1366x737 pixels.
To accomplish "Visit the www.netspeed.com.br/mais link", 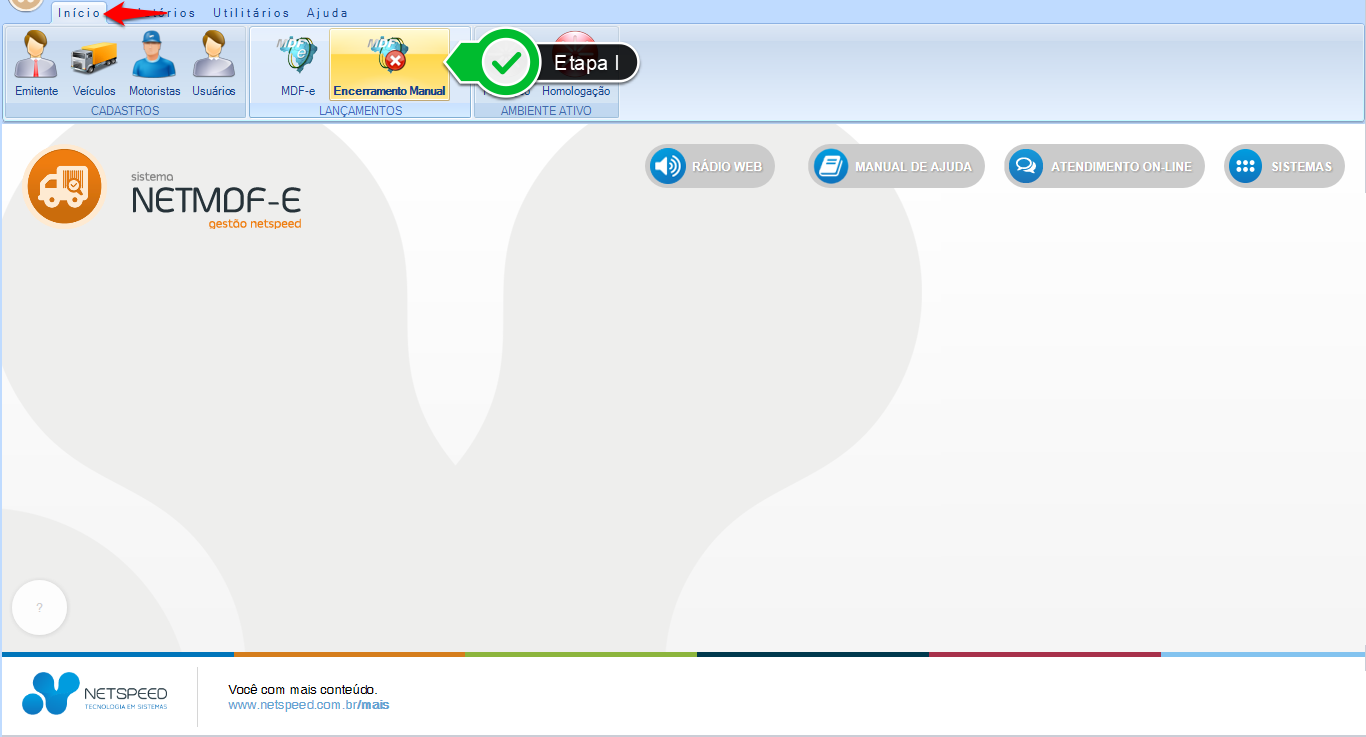I will pos(308,705).
